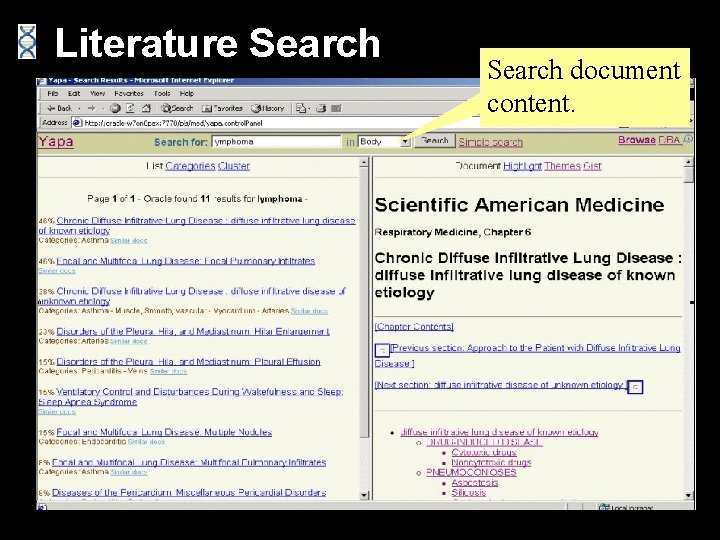Click the Search button in Yapa bar
This screenshot has height=540, width=720.
point(434,141)
